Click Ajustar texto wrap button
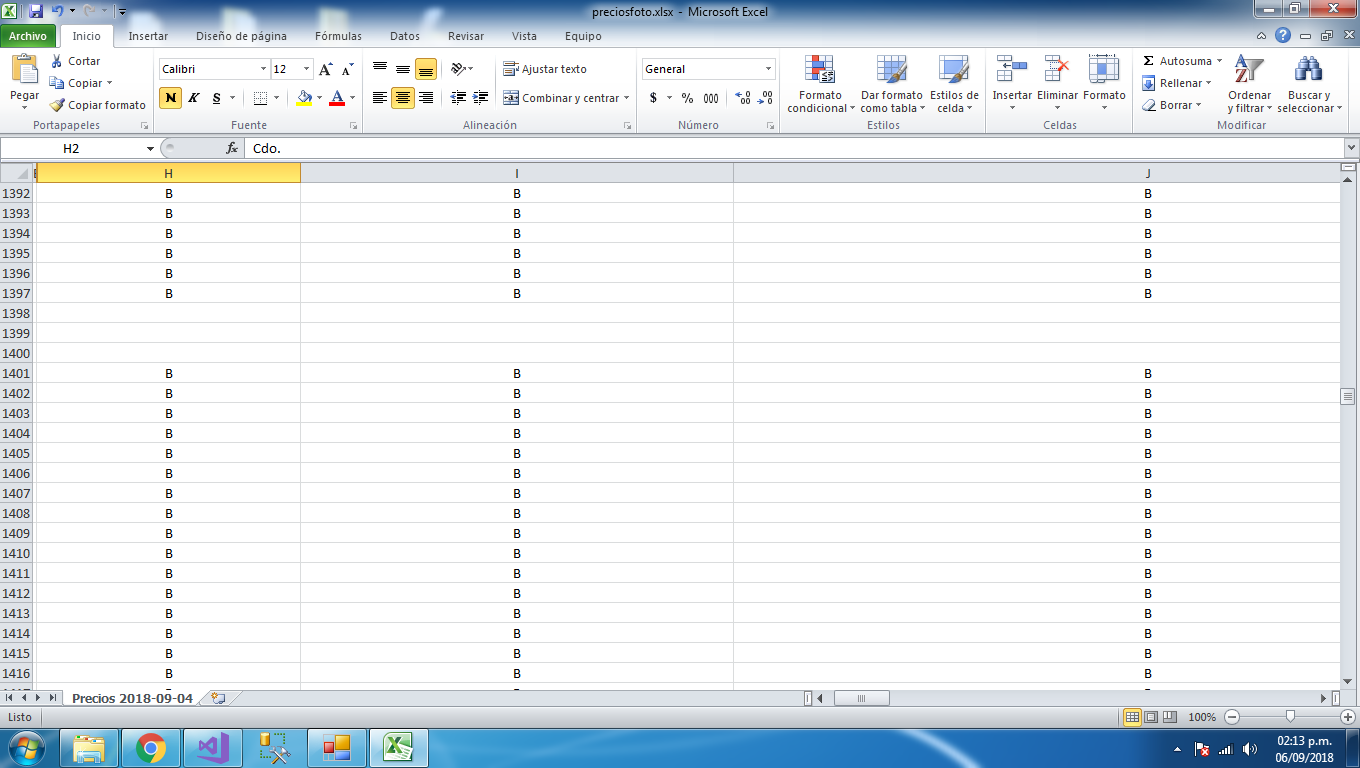Viewport: 1360px width, 768px height. click(x=545, y=69)
